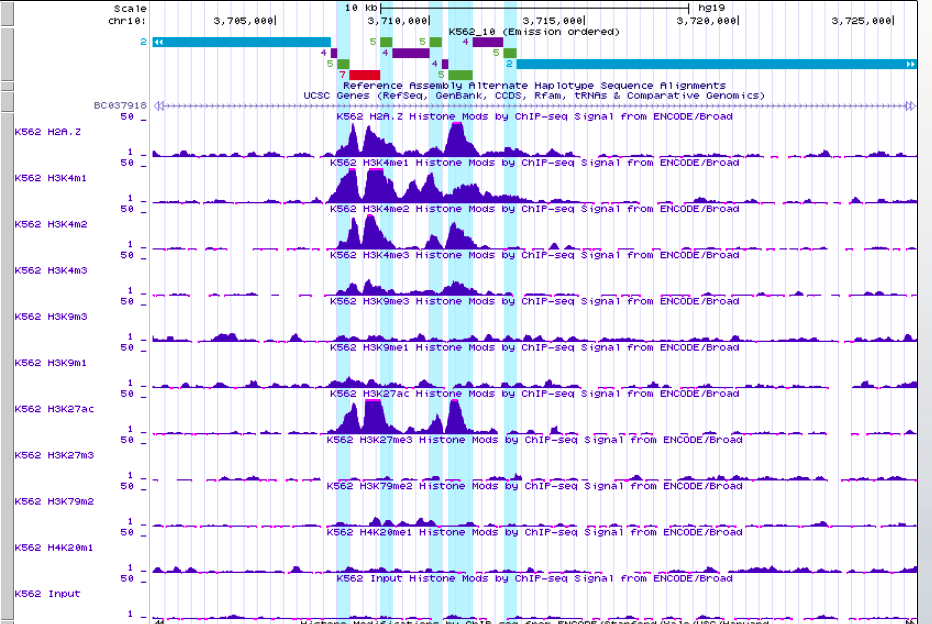Open K562 H2A.Z track label
The width and height of the screenshot is (932, 624).
(48, 132)
